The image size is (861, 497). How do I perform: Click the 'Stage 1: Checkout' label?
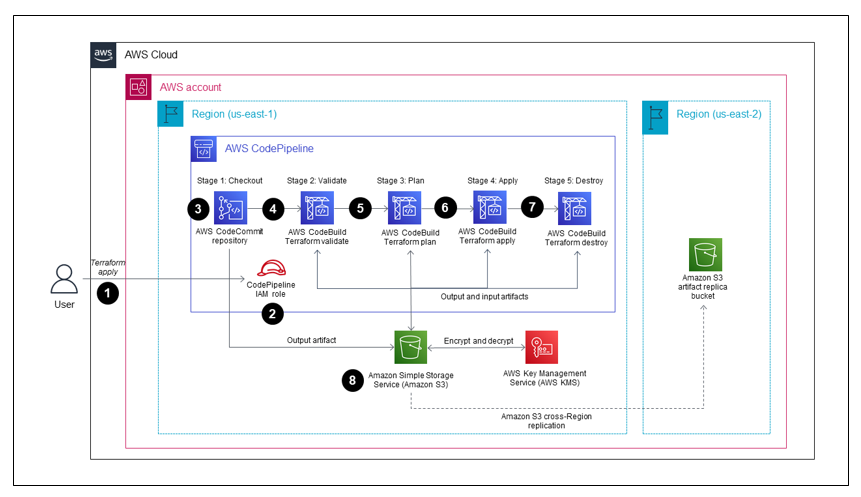click(230, 181)
